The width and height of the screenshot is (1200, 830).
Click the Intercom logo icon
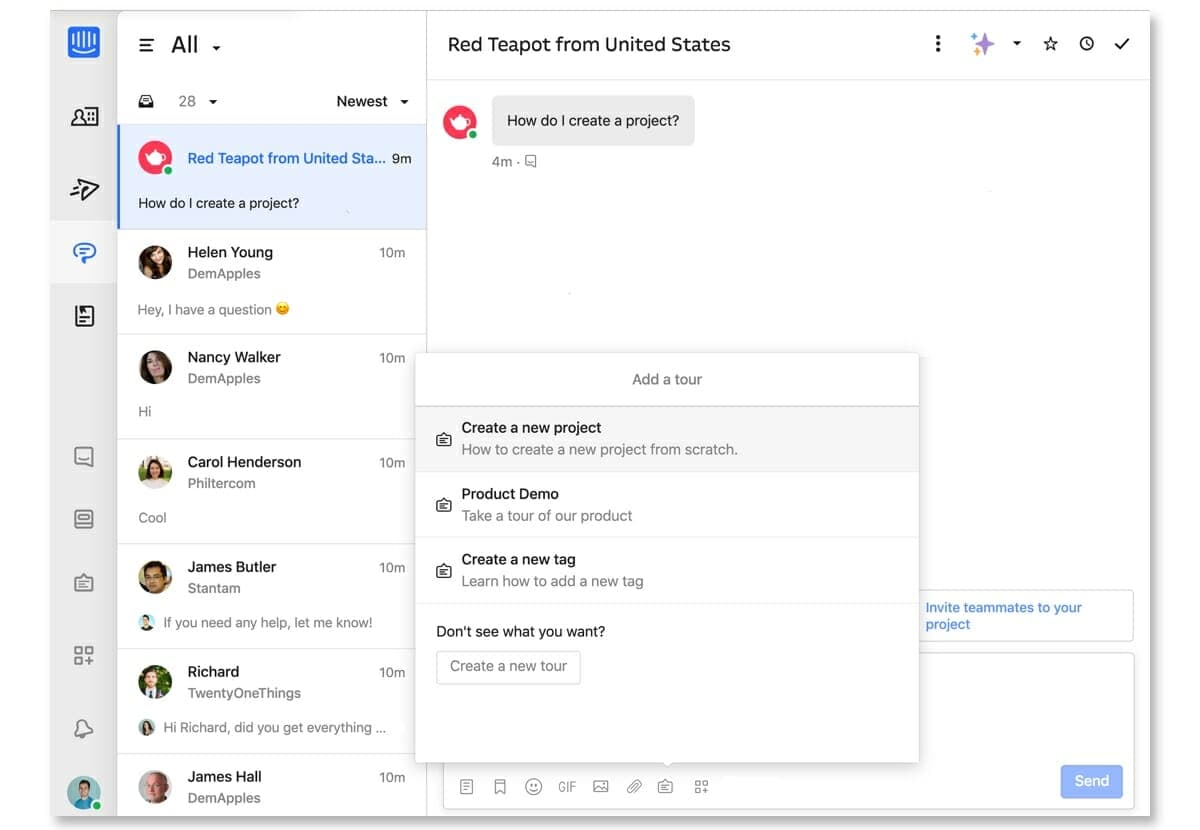(84, 41)
